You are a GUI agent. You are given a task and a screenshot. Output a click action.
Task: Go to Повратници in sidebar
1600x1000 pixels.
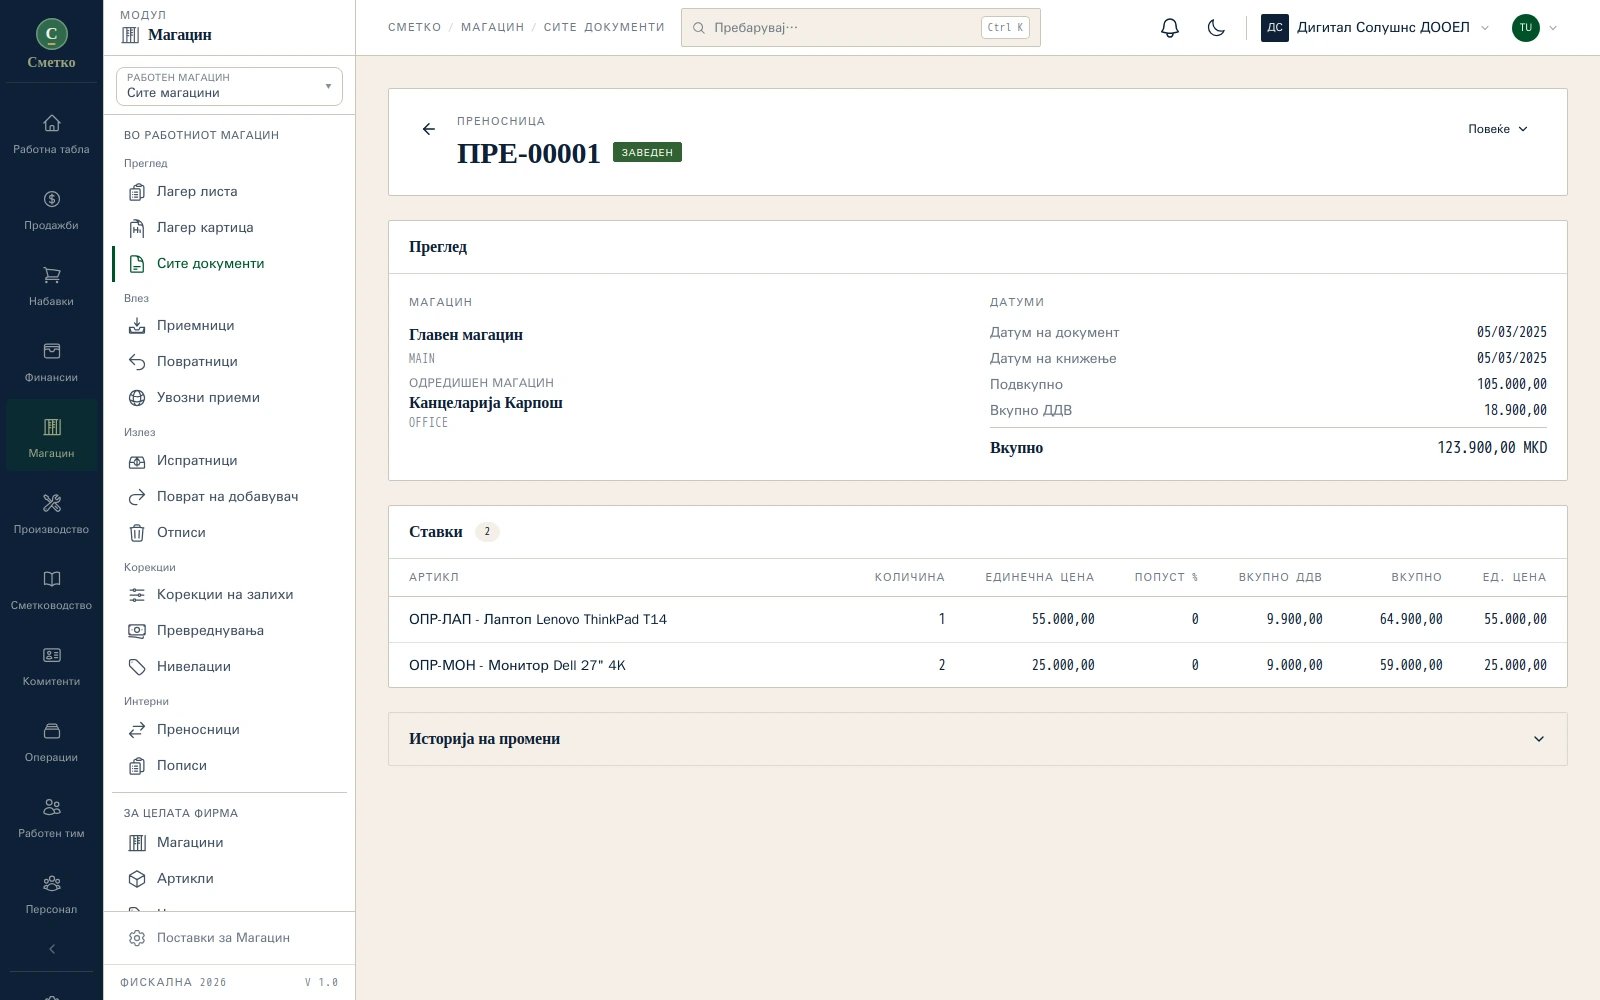click(x=229, y=362)
